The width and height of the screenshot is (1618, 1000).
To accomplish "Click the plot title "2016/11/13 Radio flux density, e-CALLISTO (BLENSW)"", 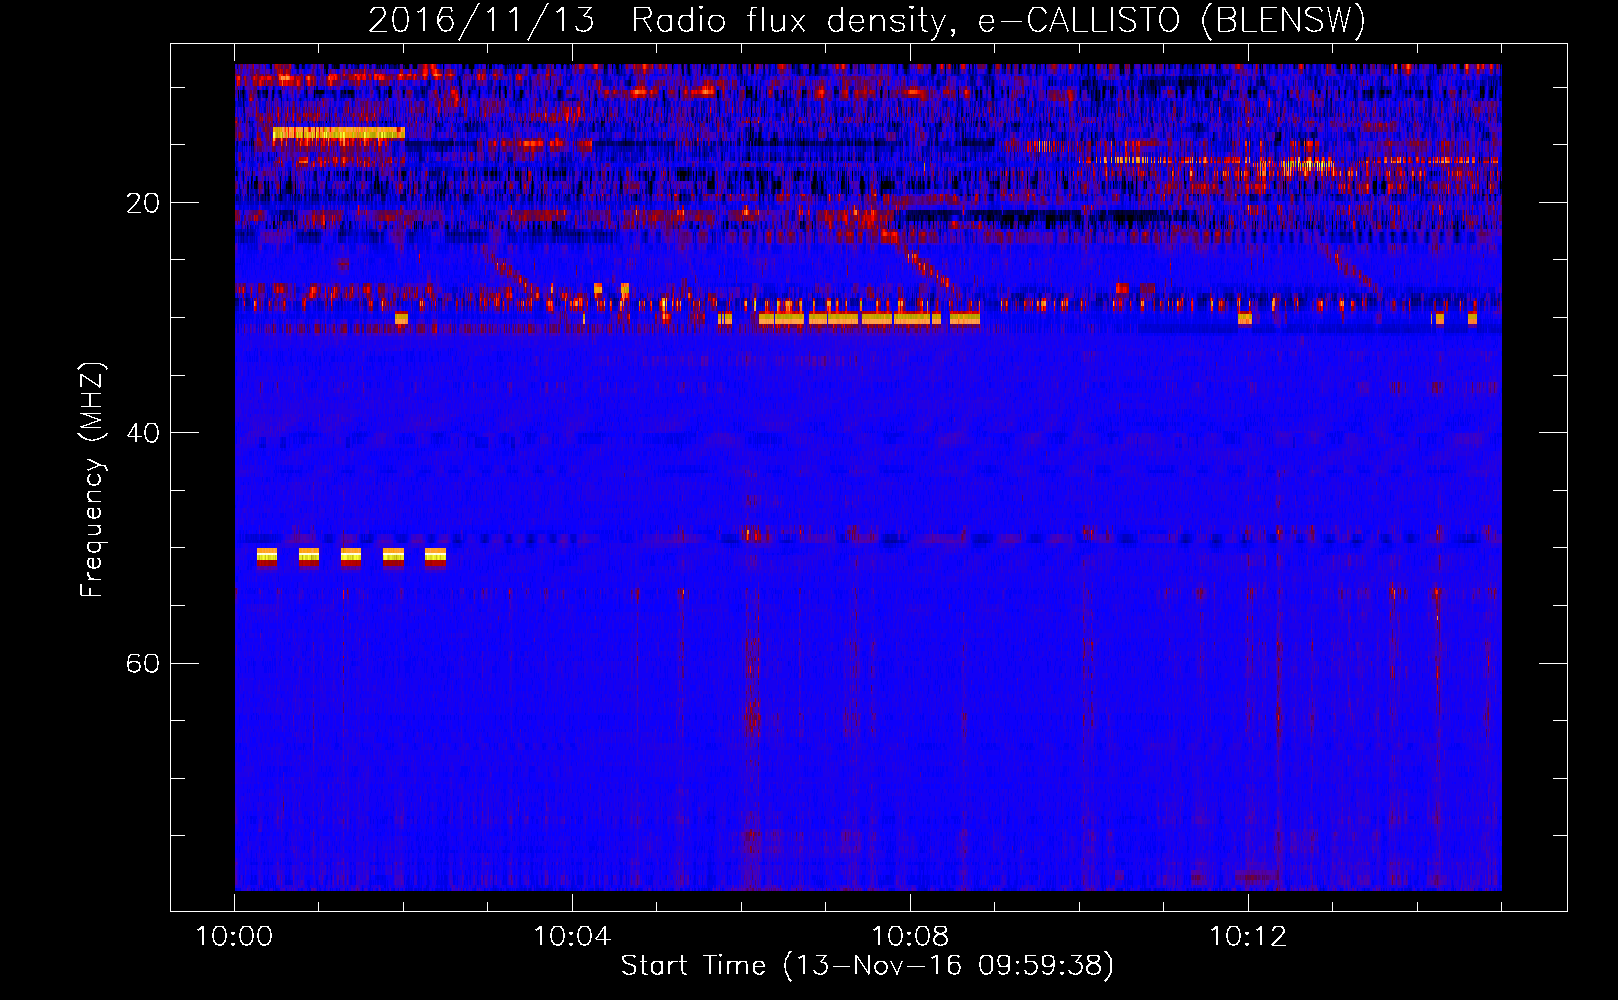I will coord(866,19).
